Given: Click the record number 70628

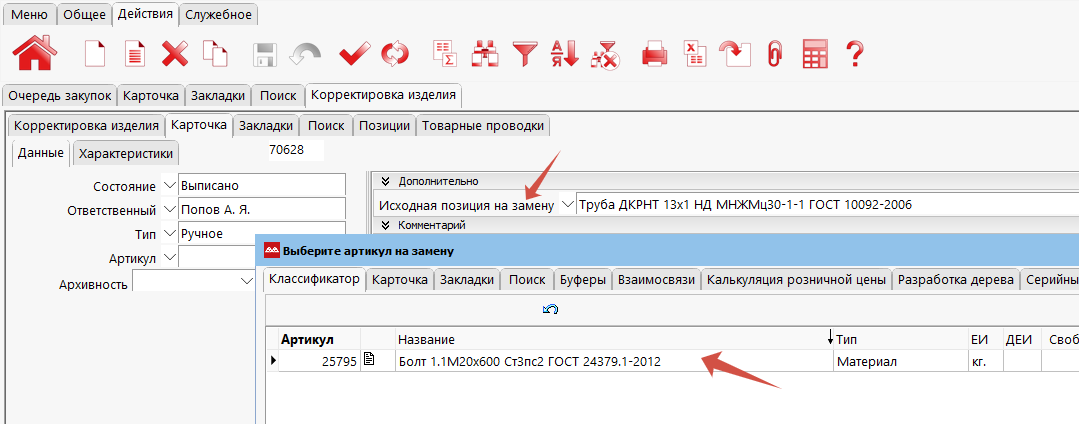Looking at the screenshot, I should 296,150.
